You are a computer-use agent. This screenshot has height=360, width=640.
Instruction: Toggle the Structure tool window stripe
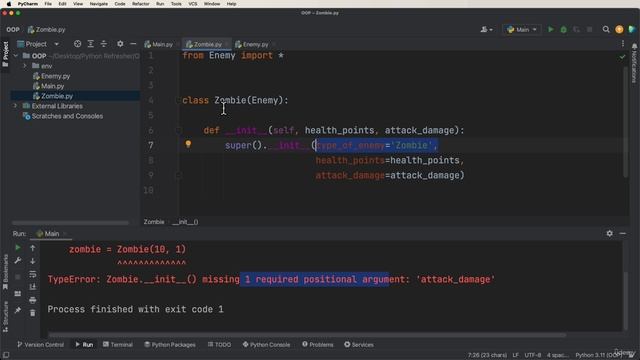5,317
